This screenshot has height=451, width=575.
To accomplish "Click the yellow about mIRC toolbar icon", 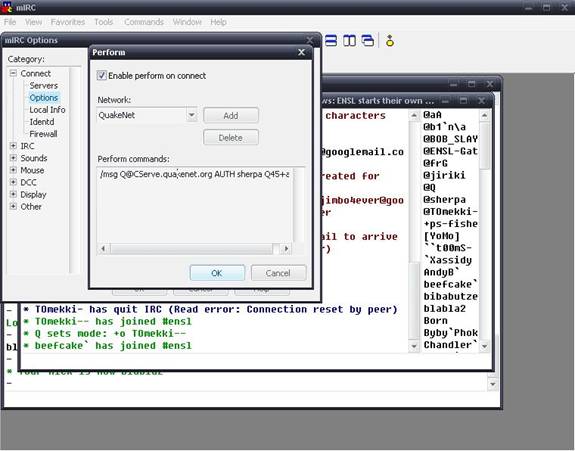I will tap(390, 41).
